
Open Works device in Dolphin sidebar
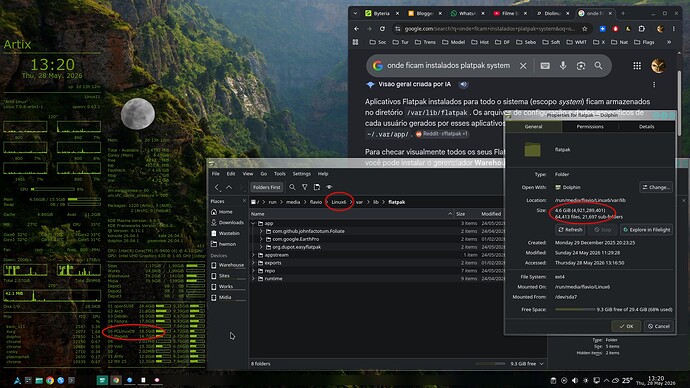[x=228, y=286]
